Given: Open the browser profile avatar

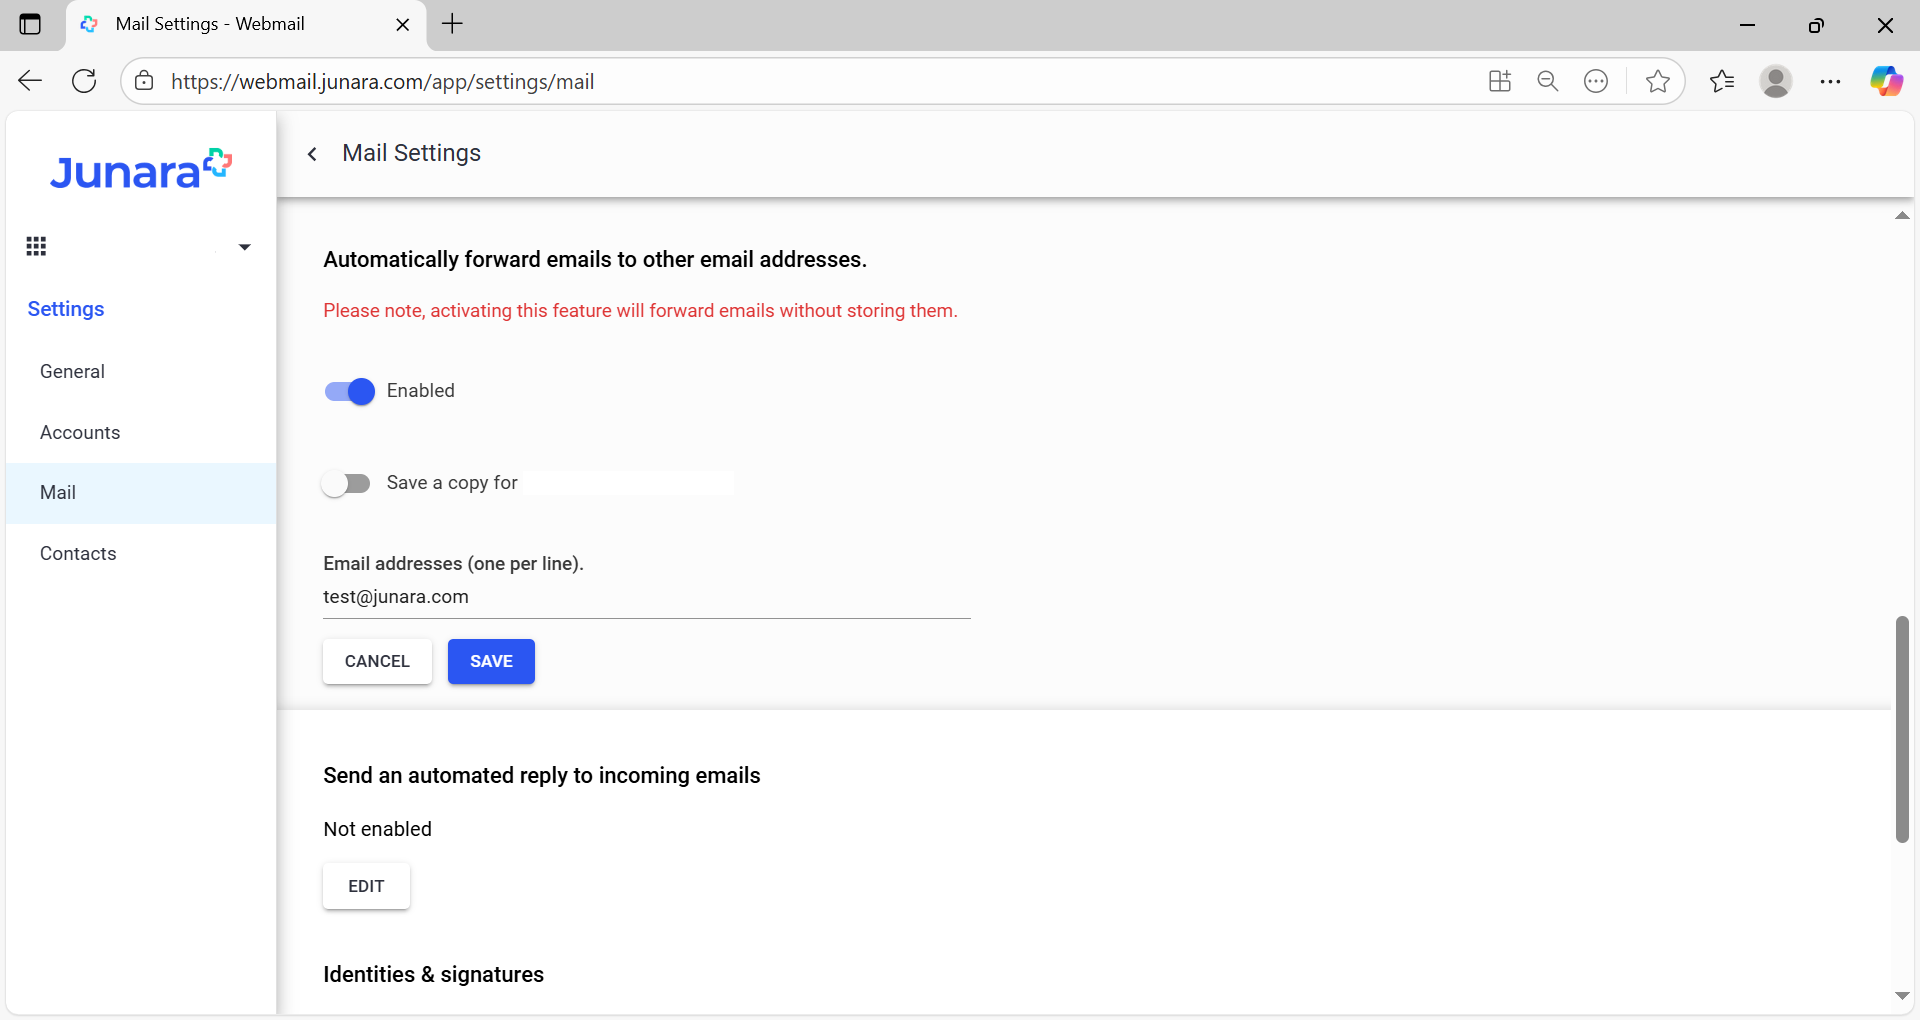Looking at the screenshot, I should 1776,81.
